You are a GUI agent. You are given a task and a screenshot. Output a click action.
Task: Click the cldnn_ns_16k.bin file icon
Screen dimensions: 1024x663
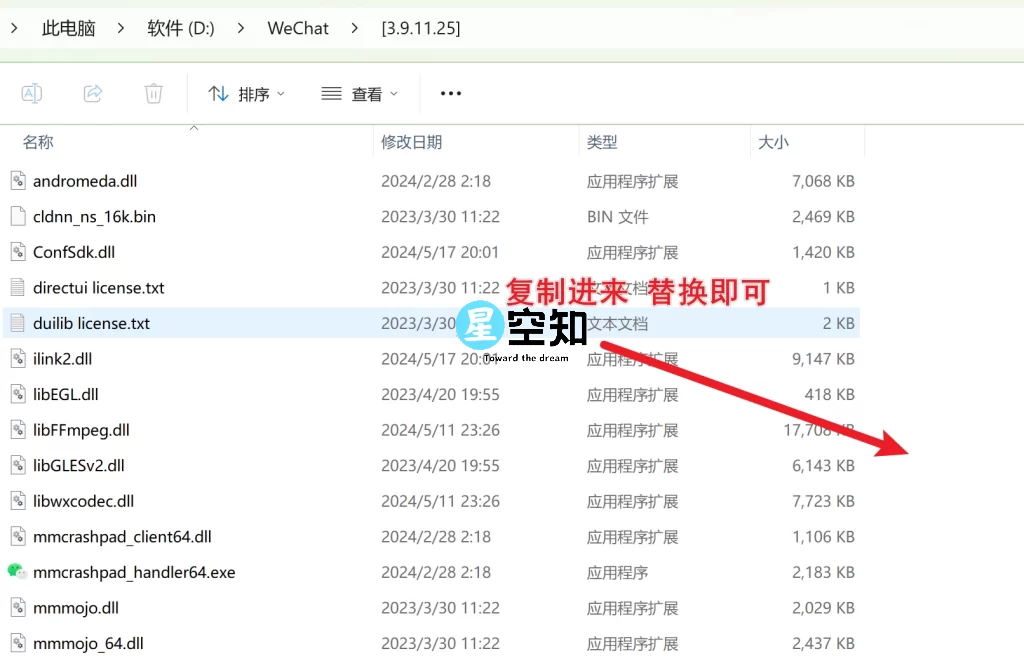coord(17,216)
